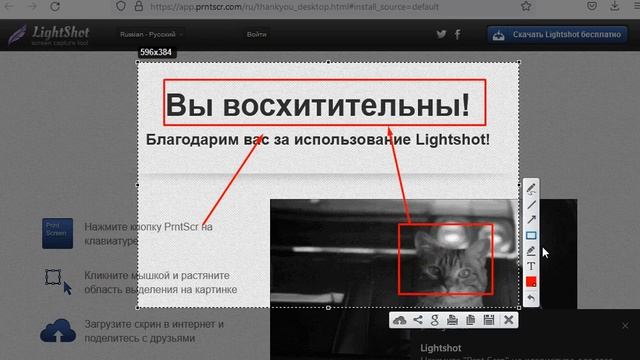Upload screenshot to the cloud
The image size is (640, 360).
[x=399, y=320]
